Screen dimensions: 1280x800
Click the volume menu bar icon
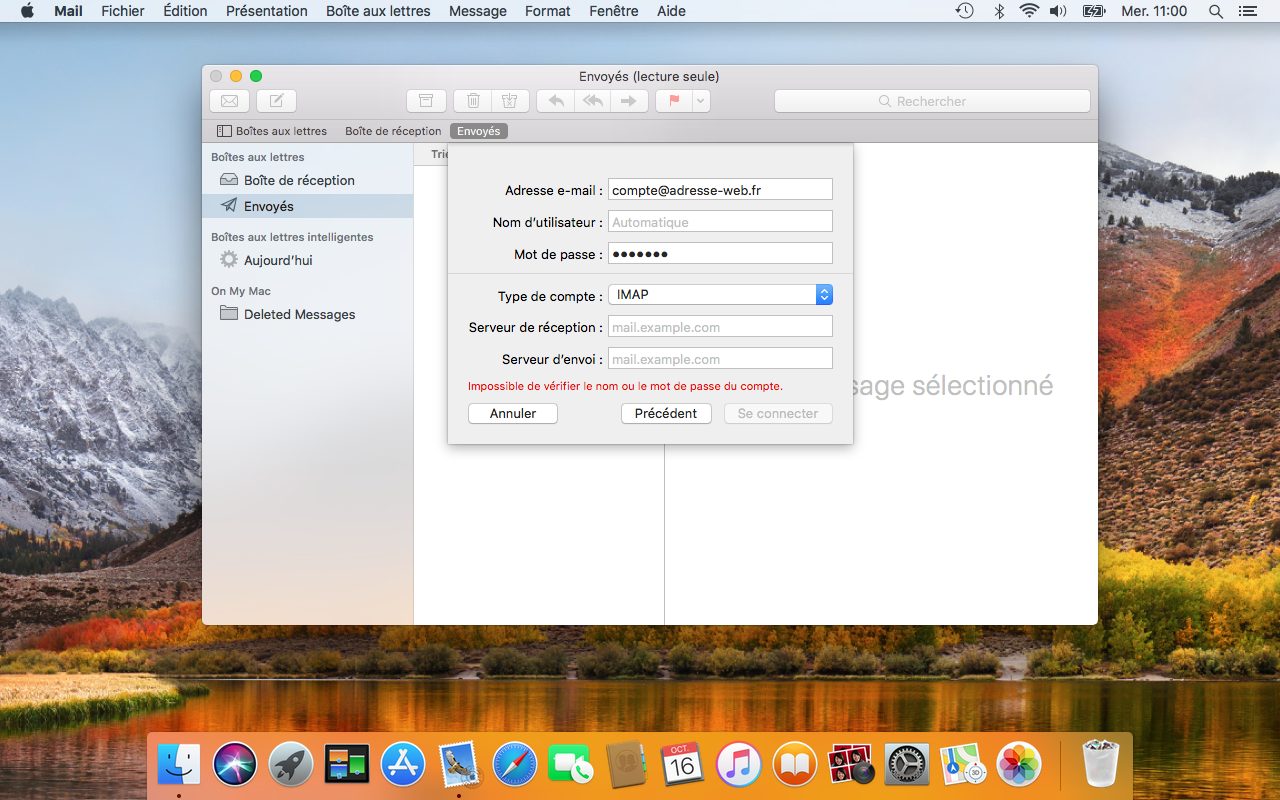click(x=1058, y=11)
